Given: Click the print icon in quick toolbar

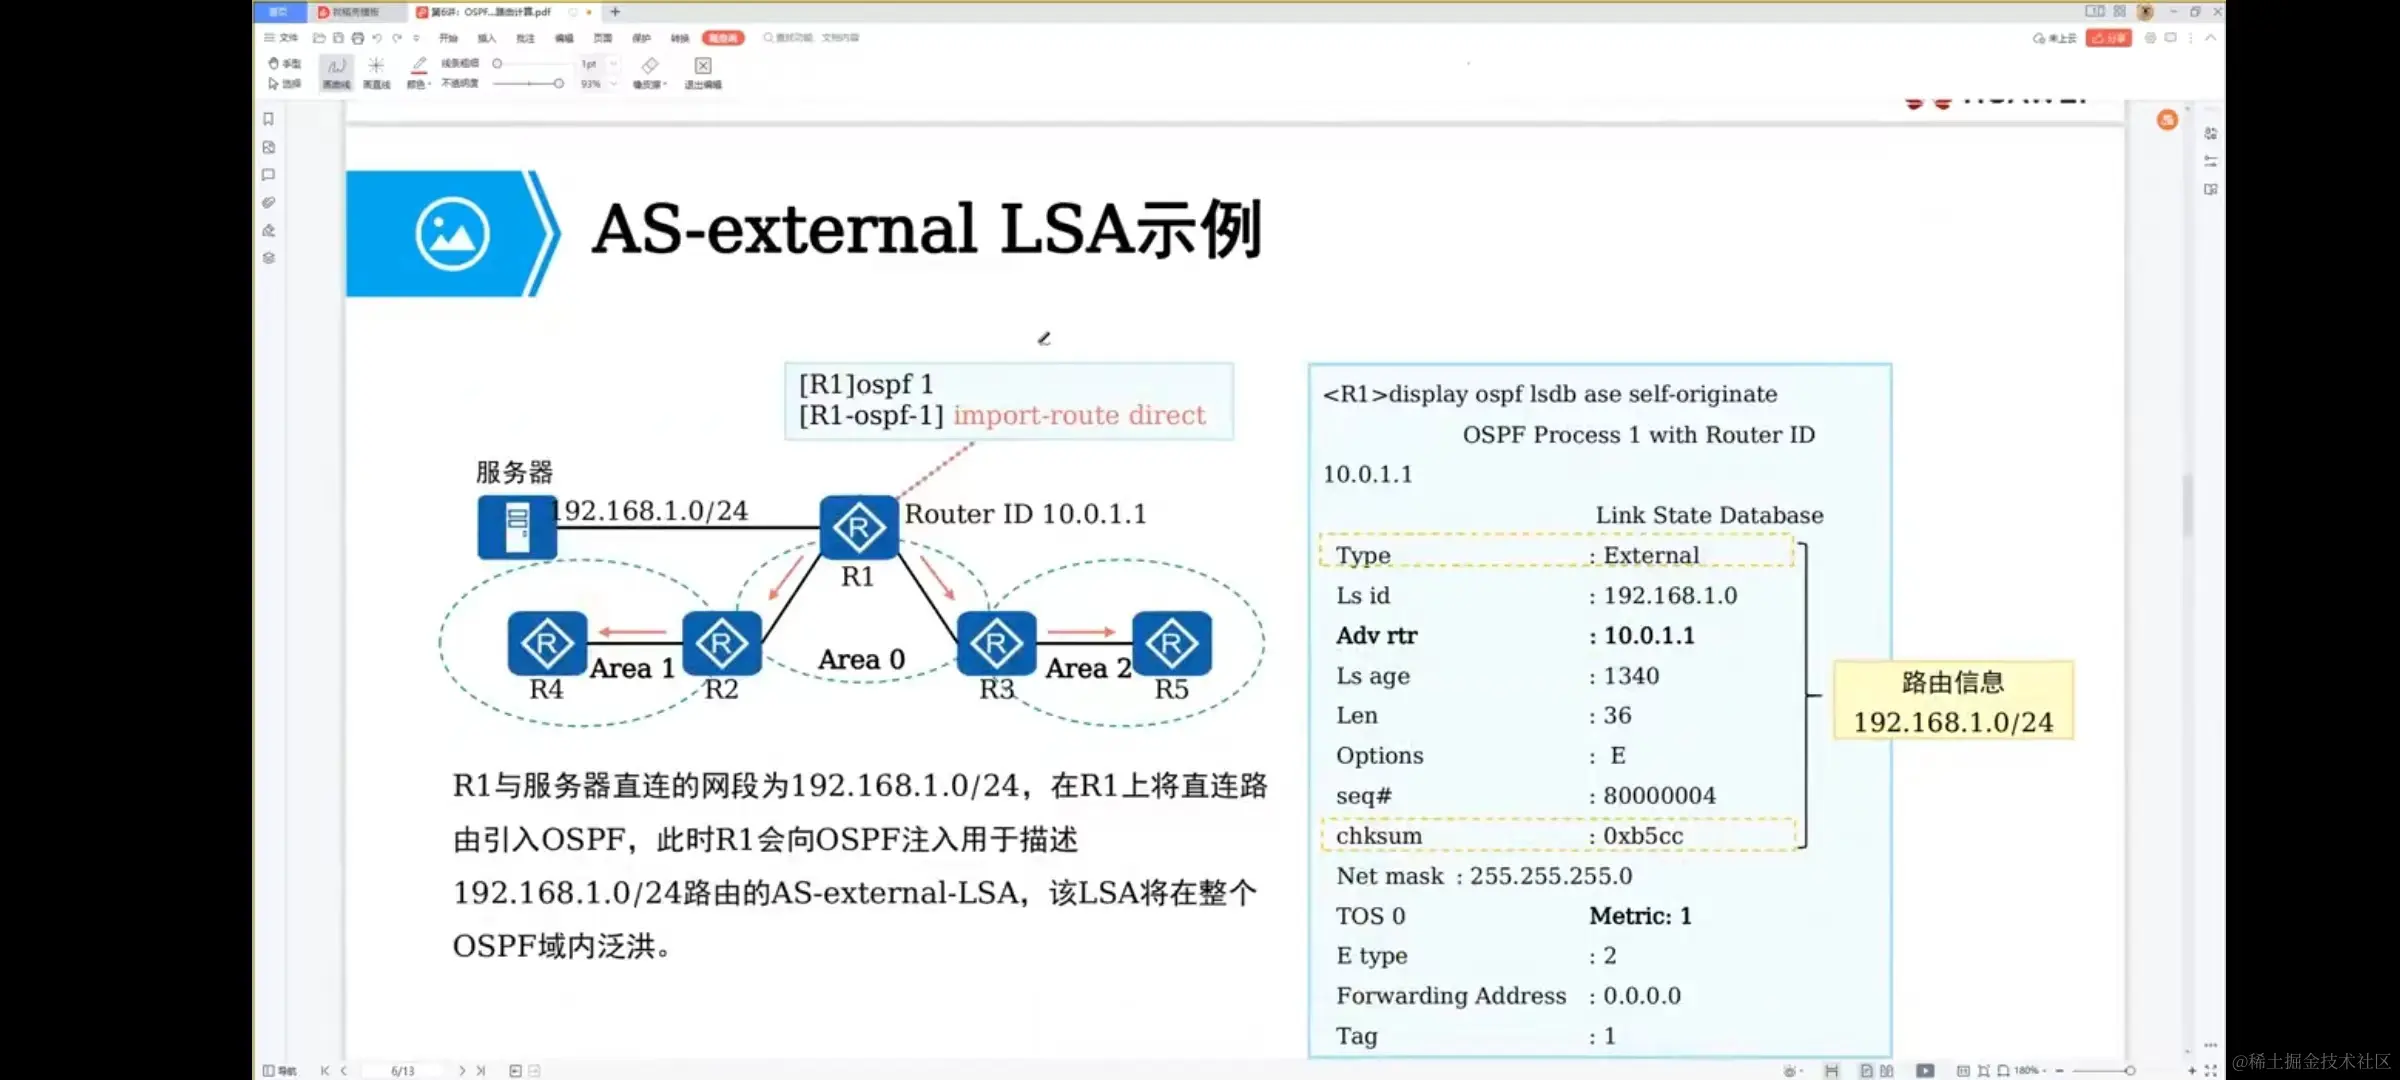Looking at the screenshot, I should click(357, 38).
